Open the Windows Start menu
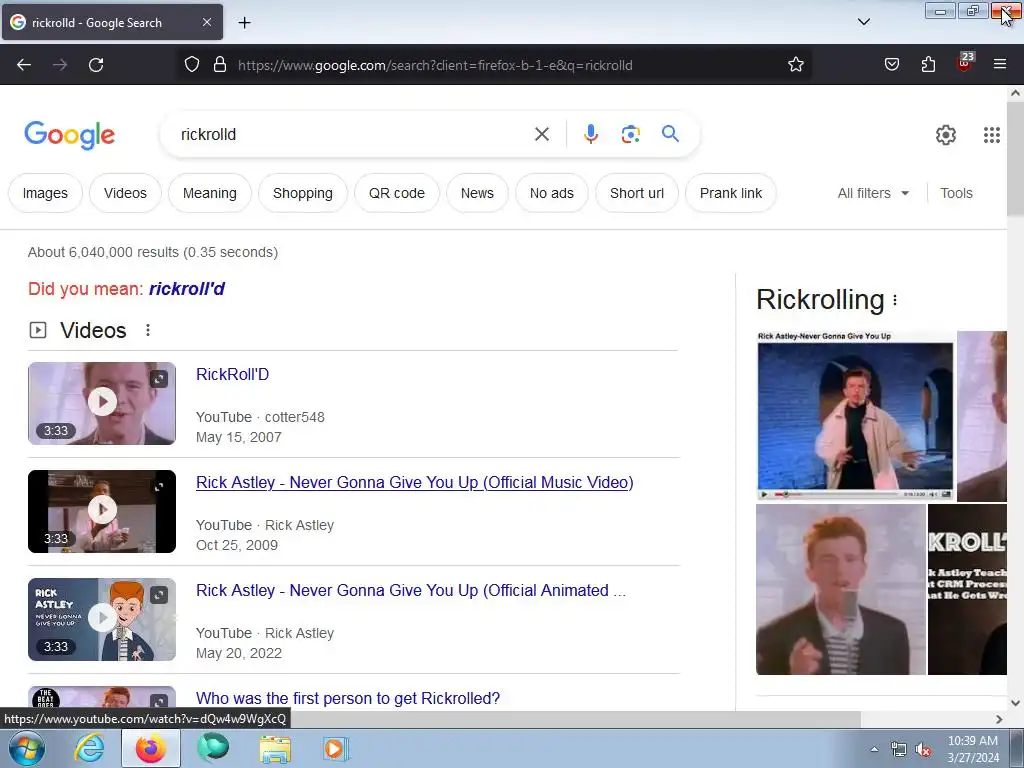The image size is (1024, 768). (26, 749)
